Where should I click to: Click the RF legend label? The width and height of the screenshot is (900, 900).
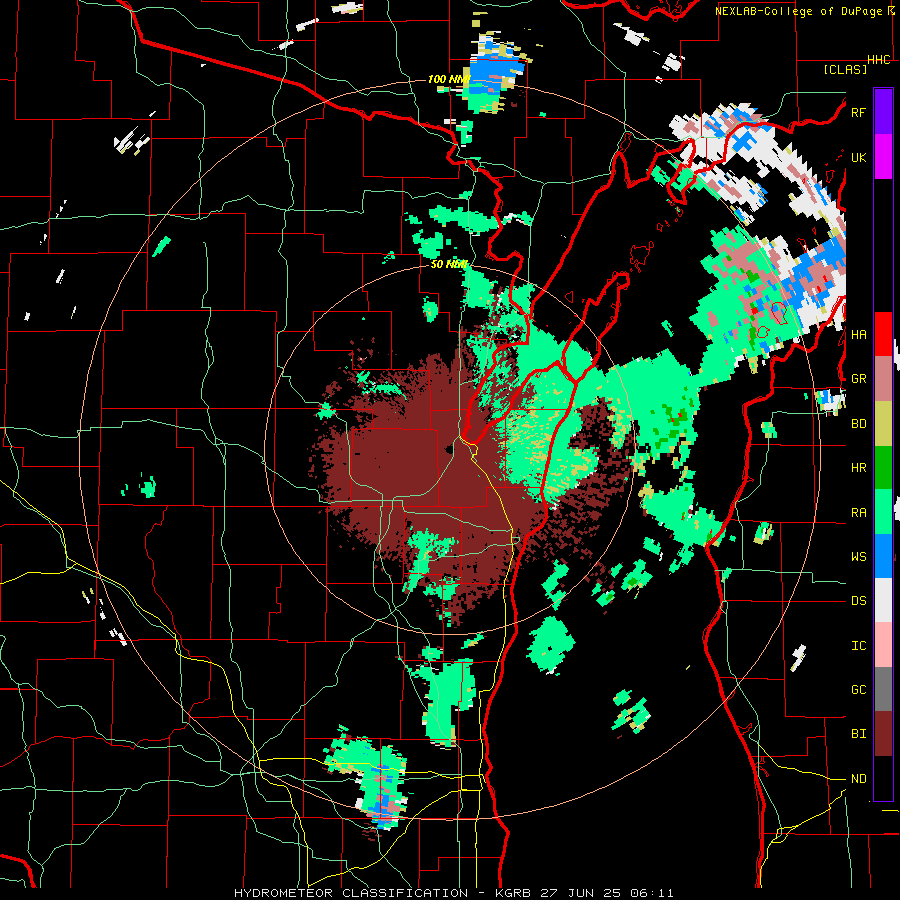pos(858,112)
